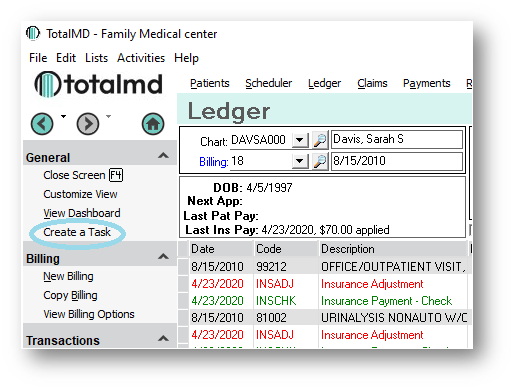Click the TotalMD title bar logo icon
The width and height of the screenshot is (515, 391).
pos(33,33)
